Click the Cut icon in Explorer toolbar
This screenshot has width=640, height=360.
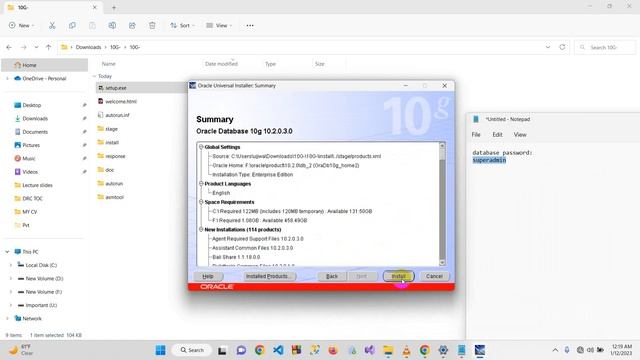(x=52, y=25)
